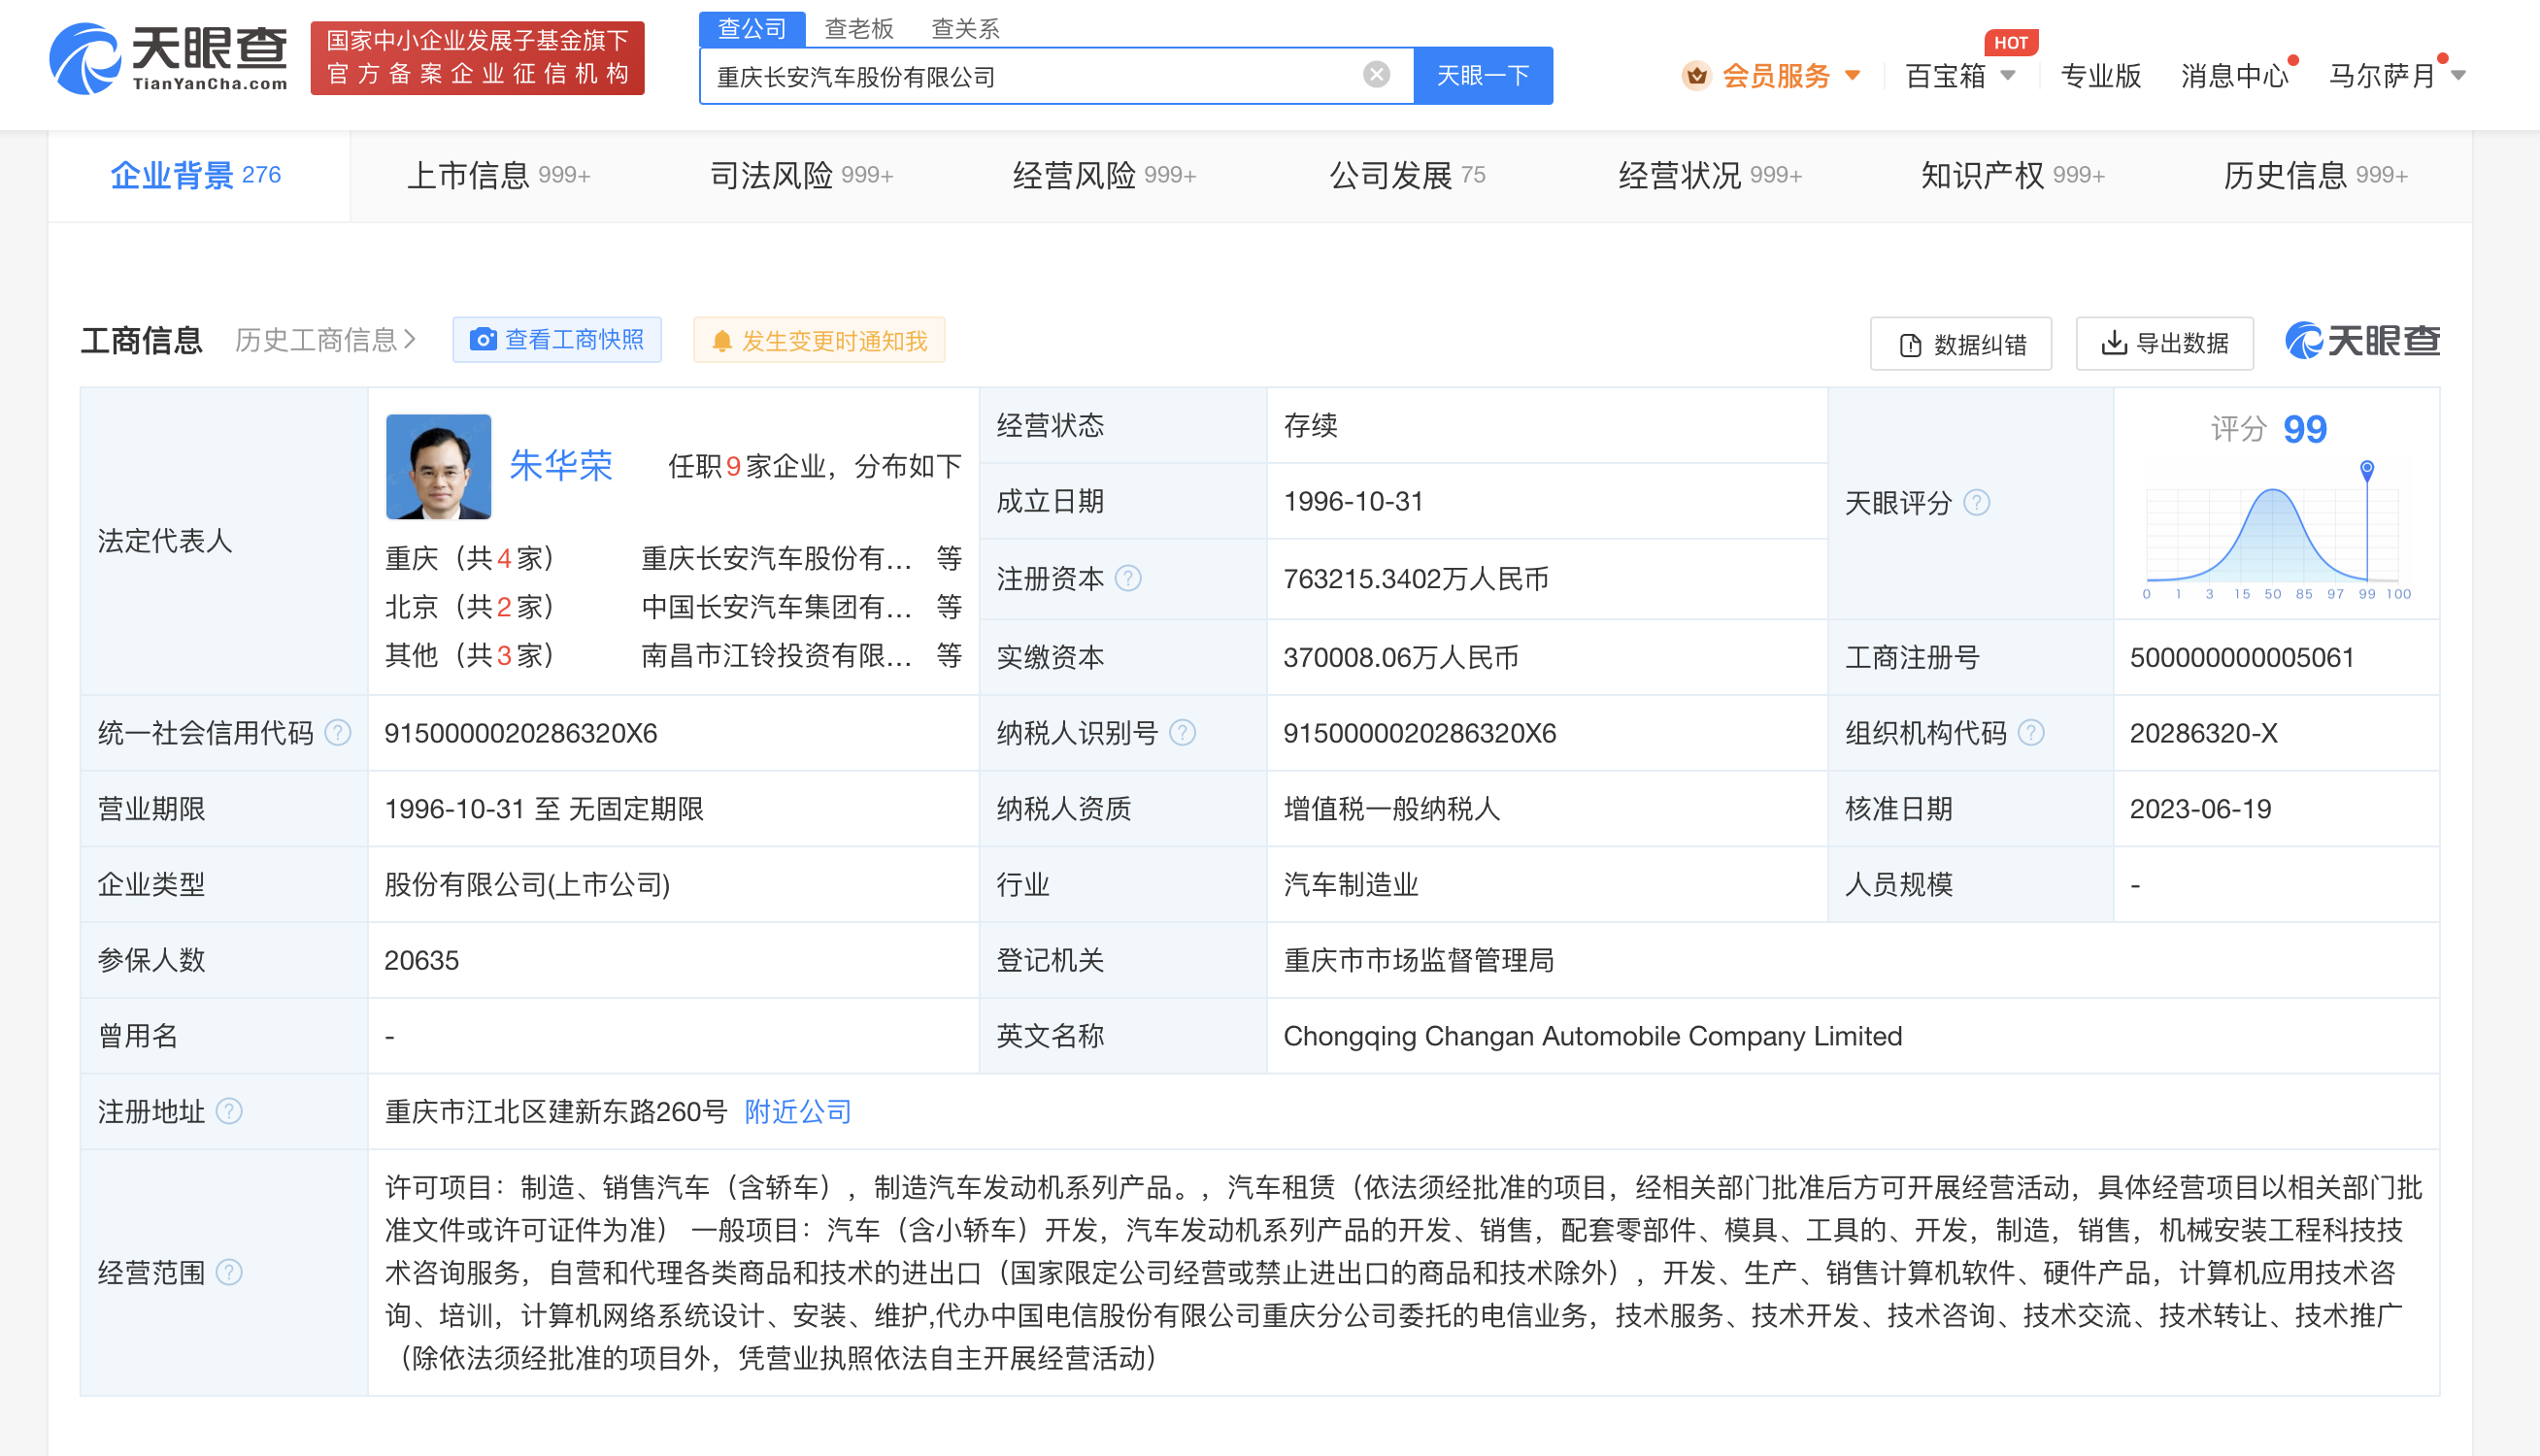Clear the search box with X icon
This screenshot has height=1456, width=2540.
[x=1376, y=75]
